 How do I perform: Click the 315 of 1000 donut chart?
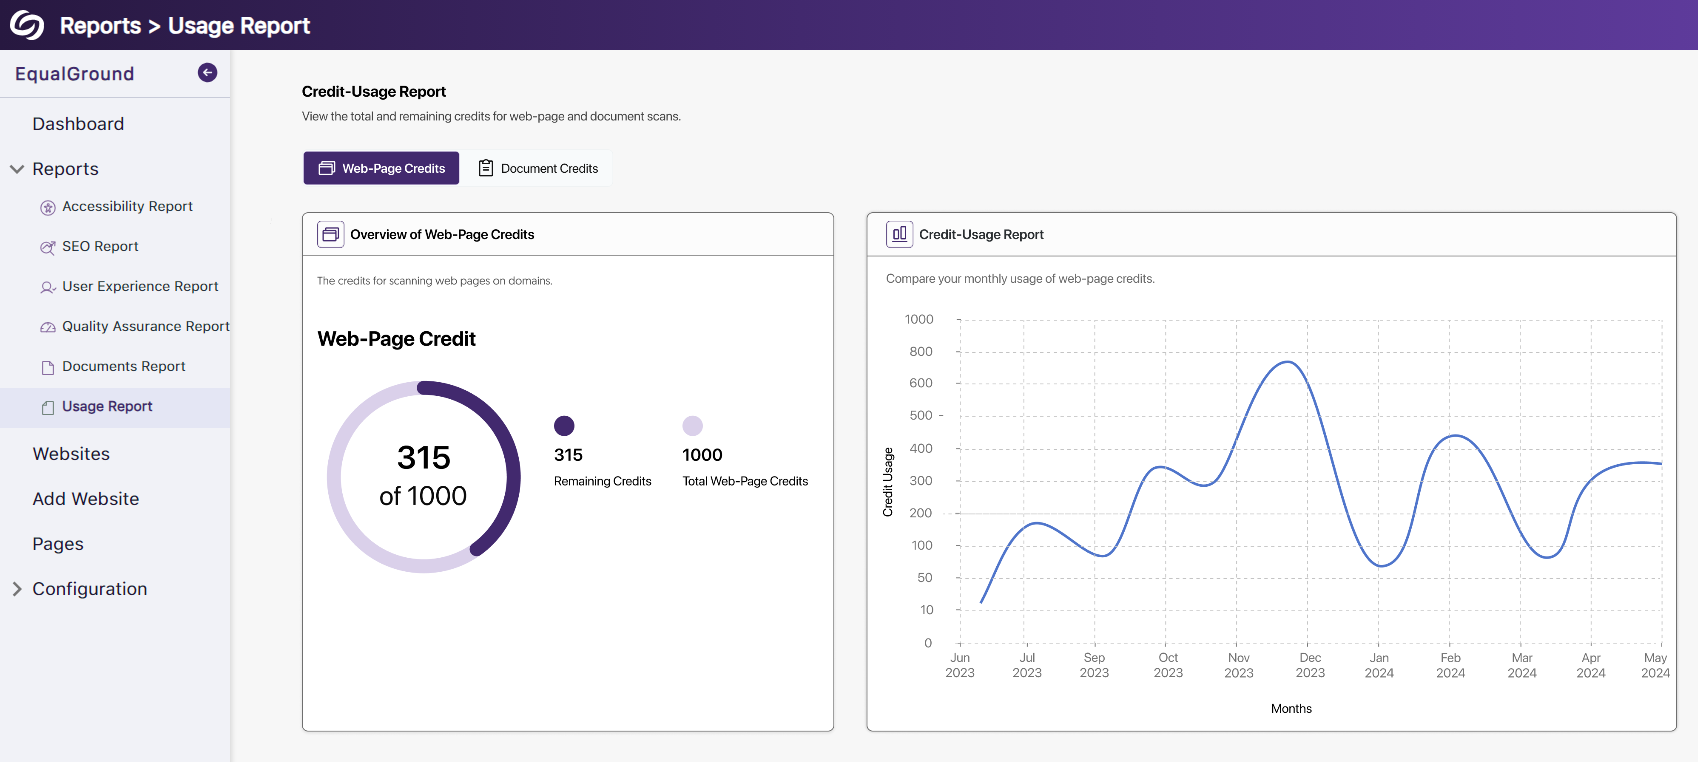pyautogui.click(x=423, y=477)
